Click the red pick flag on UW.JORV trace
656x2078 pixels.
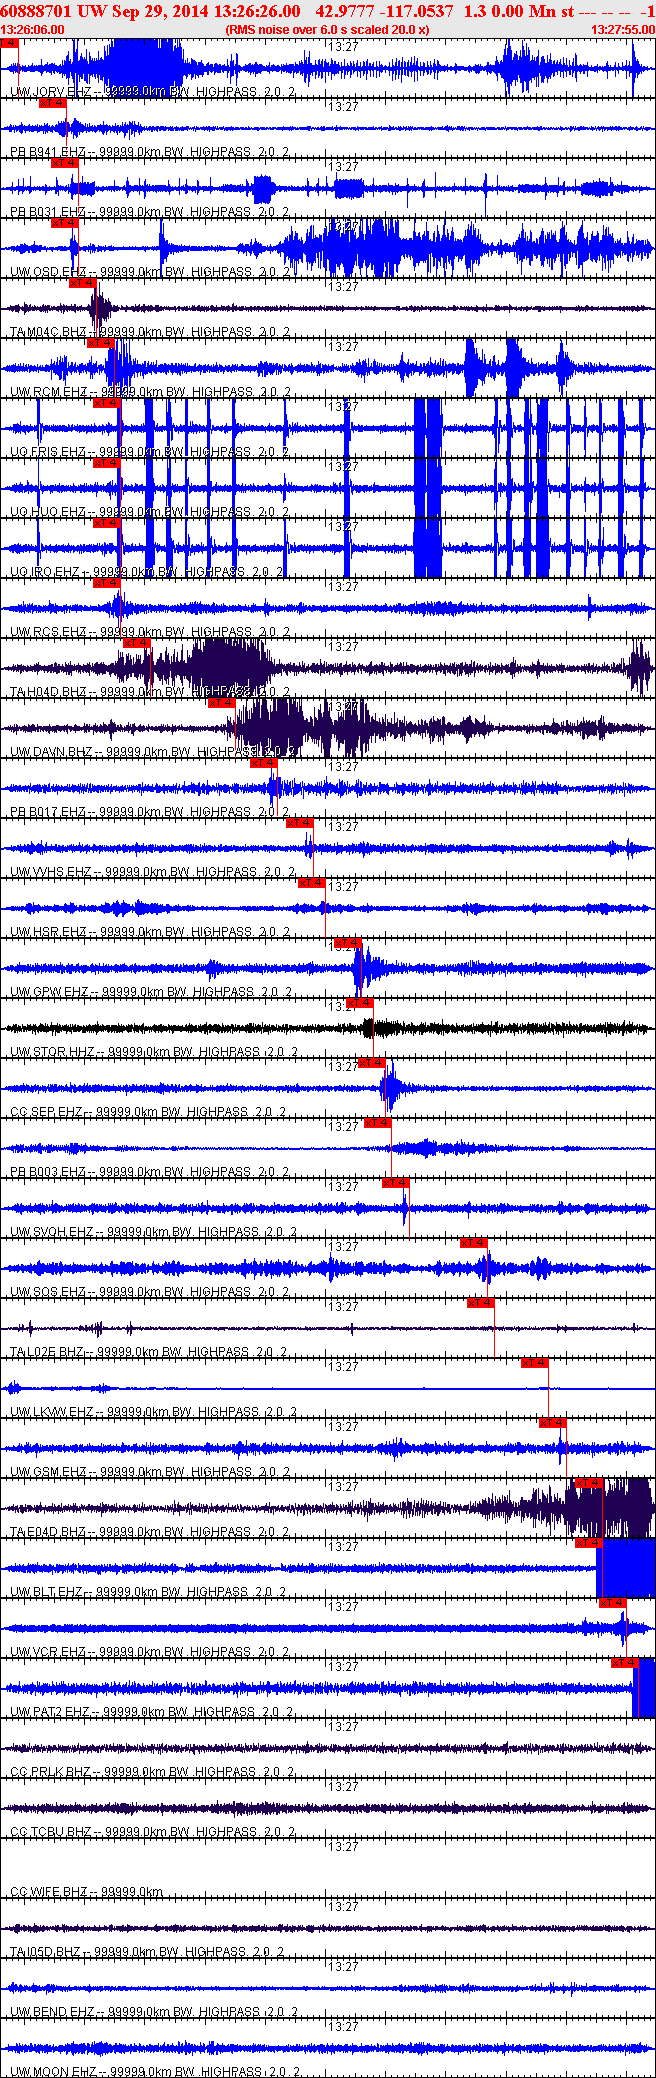pyautogui.click(x=10, y=43)
